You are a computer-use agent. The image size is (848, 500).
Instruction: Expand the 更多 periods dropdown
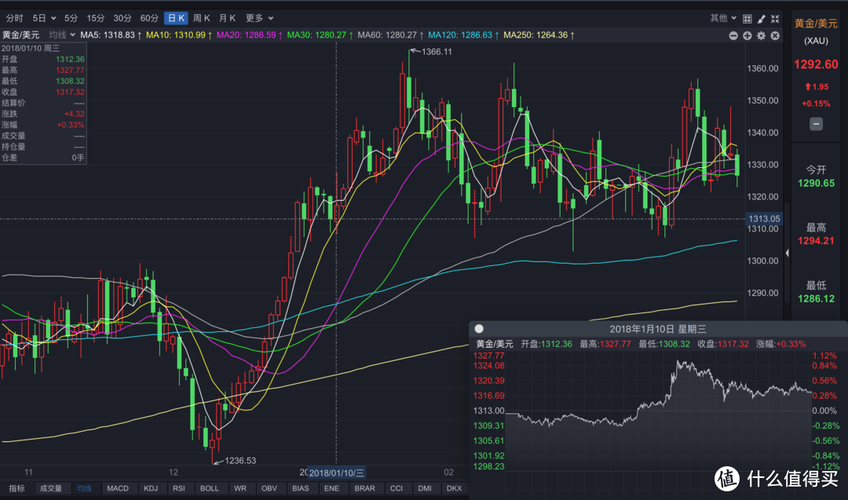pyautogui.click(x=258, y=18)
